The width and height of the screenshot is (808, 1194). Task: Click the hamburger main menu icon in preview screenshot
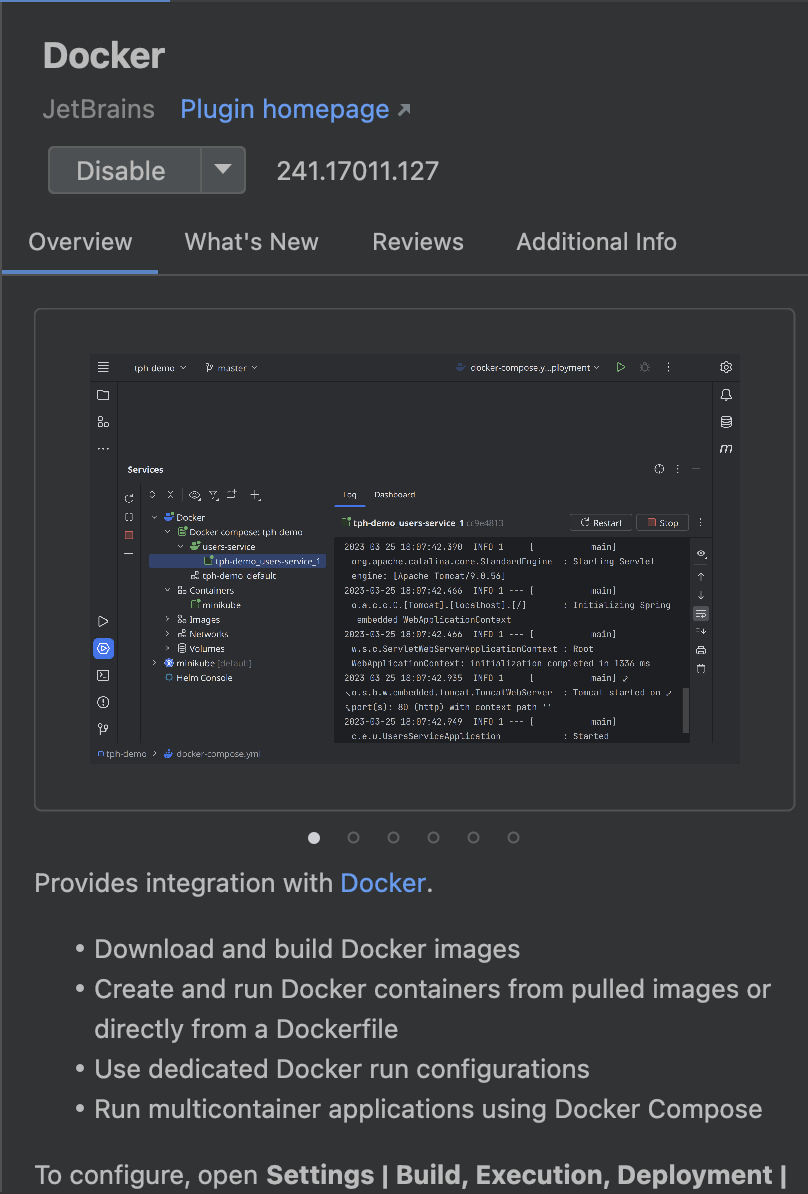pos(104,368)
